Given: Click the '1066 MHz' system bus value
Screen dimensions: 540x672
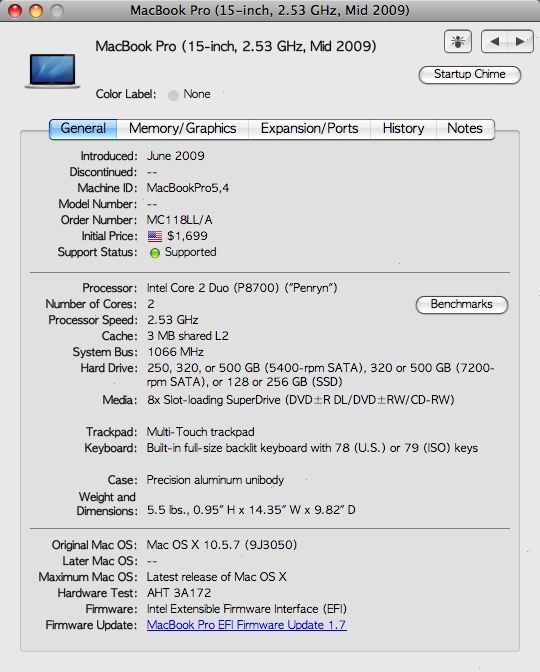Looking at the screenshot, I should (175, 352).
